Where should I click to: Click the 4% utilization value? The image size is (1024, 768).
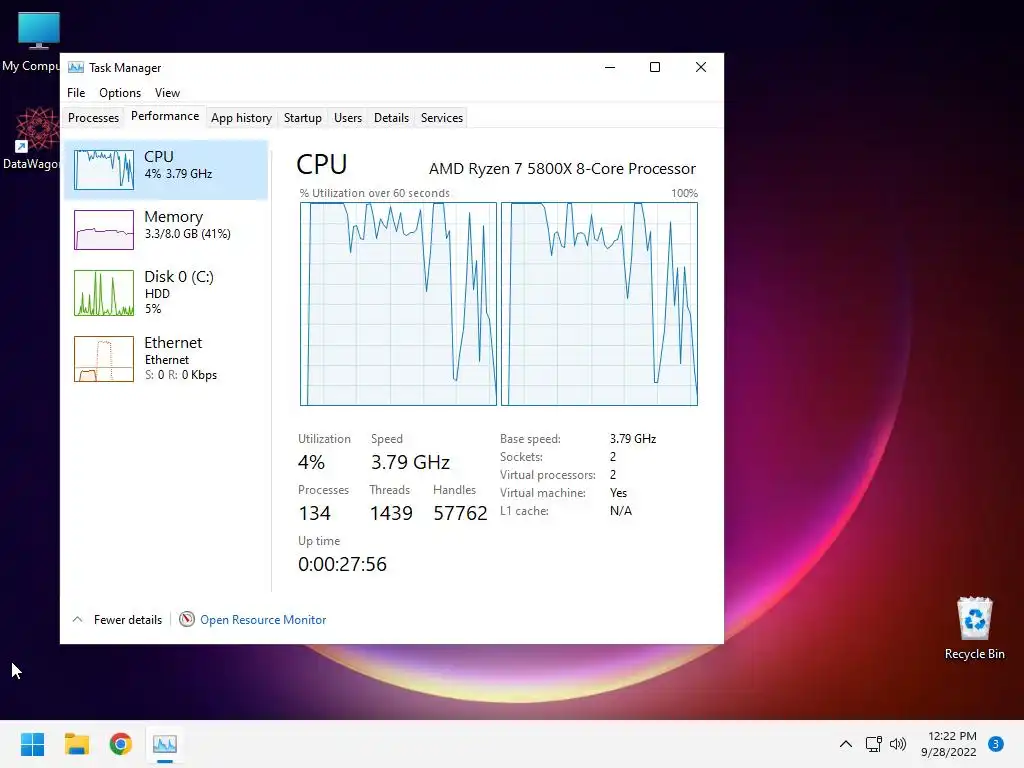click(311, 462)
